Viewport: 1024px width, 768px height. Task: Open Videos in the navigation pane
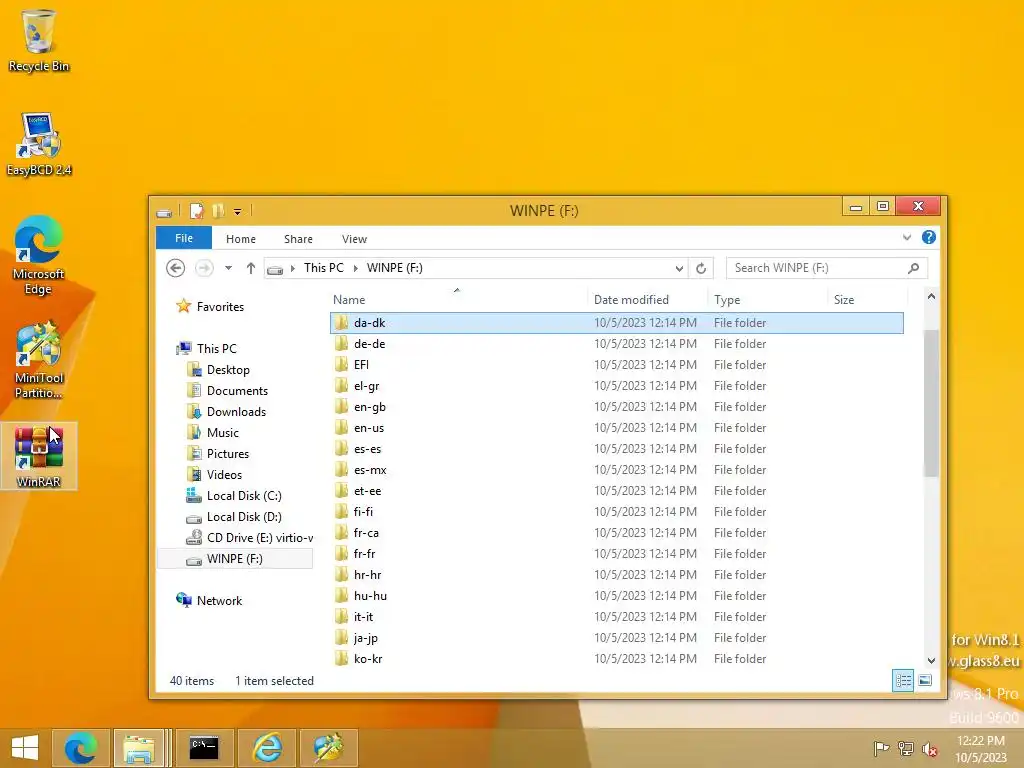pyautogui.click(x=224, y=475)
